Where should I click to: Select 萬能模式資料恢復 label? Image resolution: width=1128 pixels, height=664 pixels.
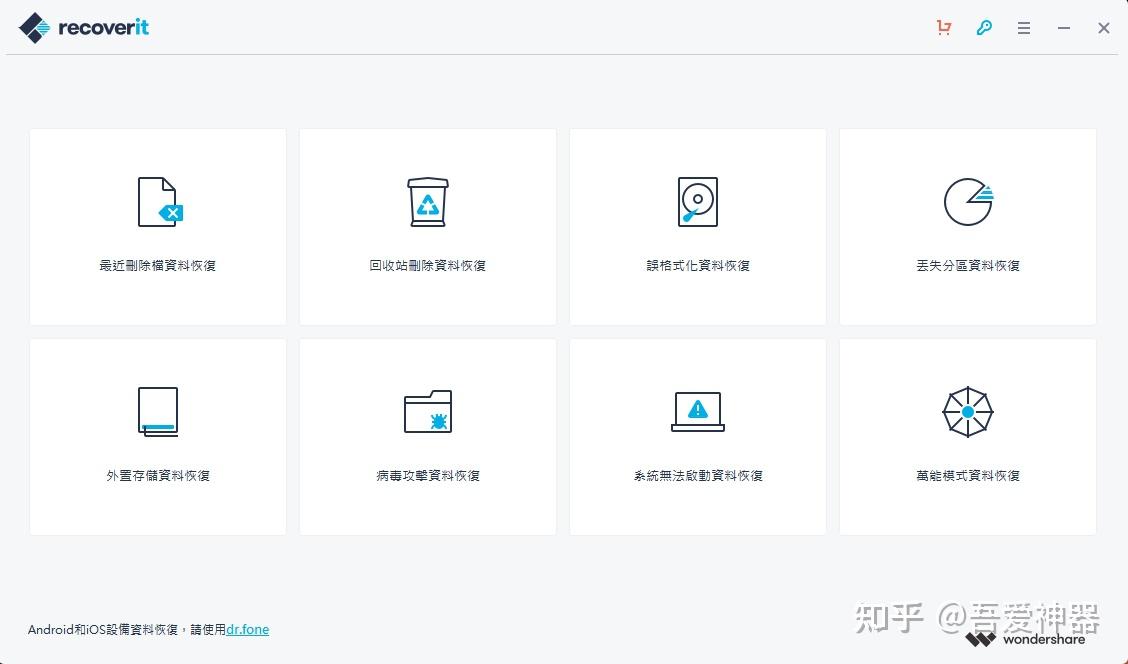[x=968, y=476]
